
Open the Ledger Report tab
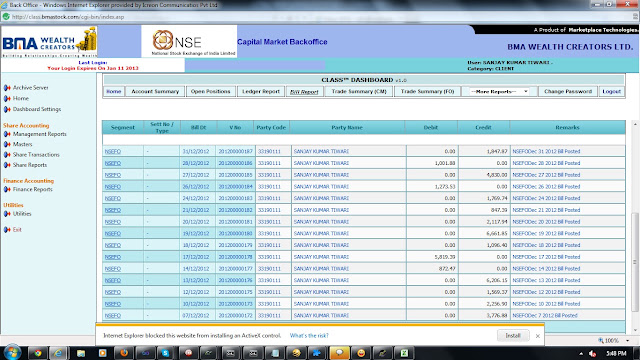(261, 91)
